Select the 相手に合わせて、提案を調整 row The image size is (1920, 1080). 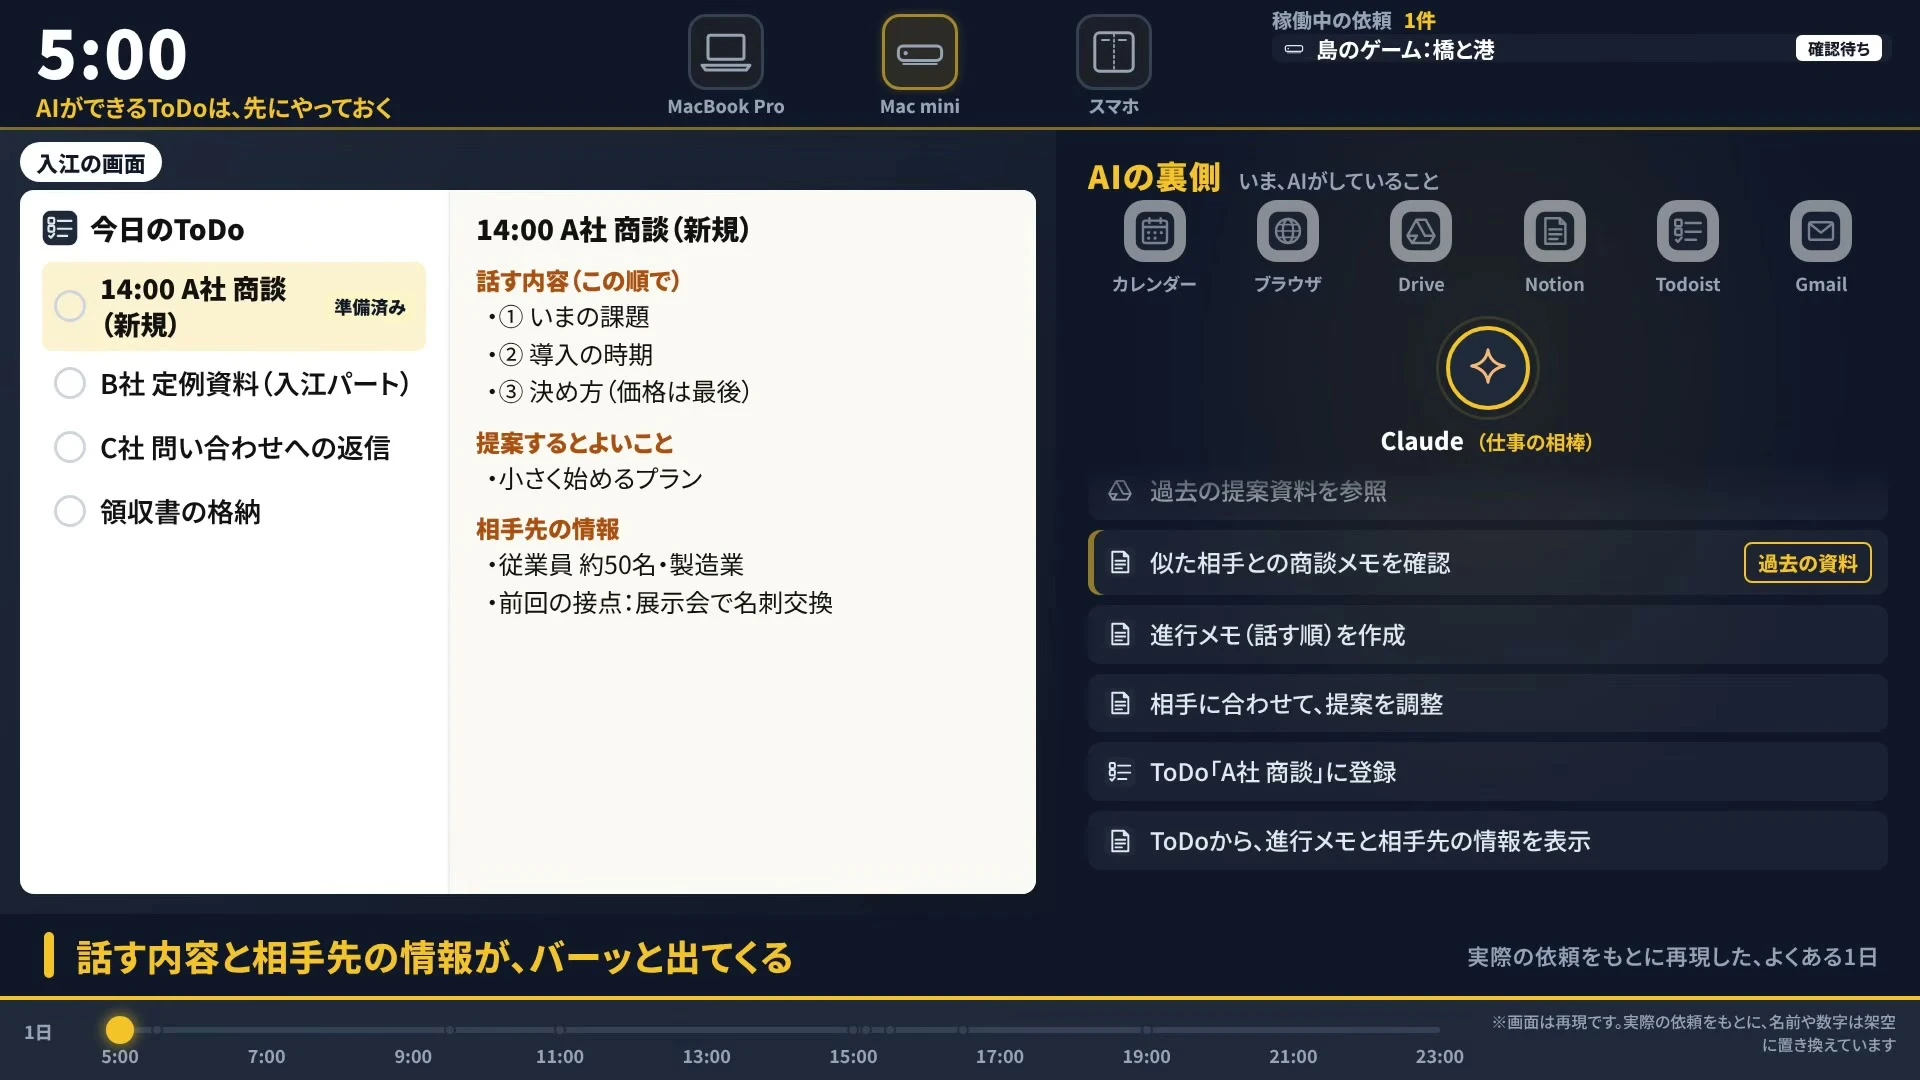pyautogui.click(x=1487, y=704)
